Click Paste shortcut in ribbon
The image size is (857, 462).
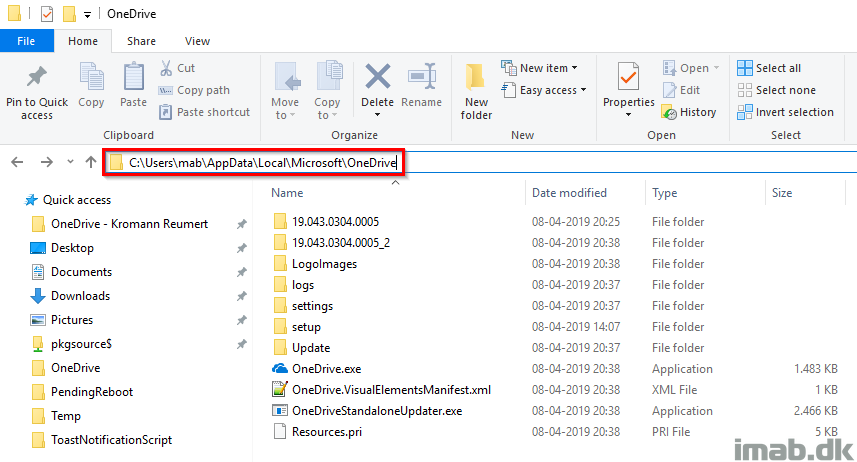[x=204, y=112]
